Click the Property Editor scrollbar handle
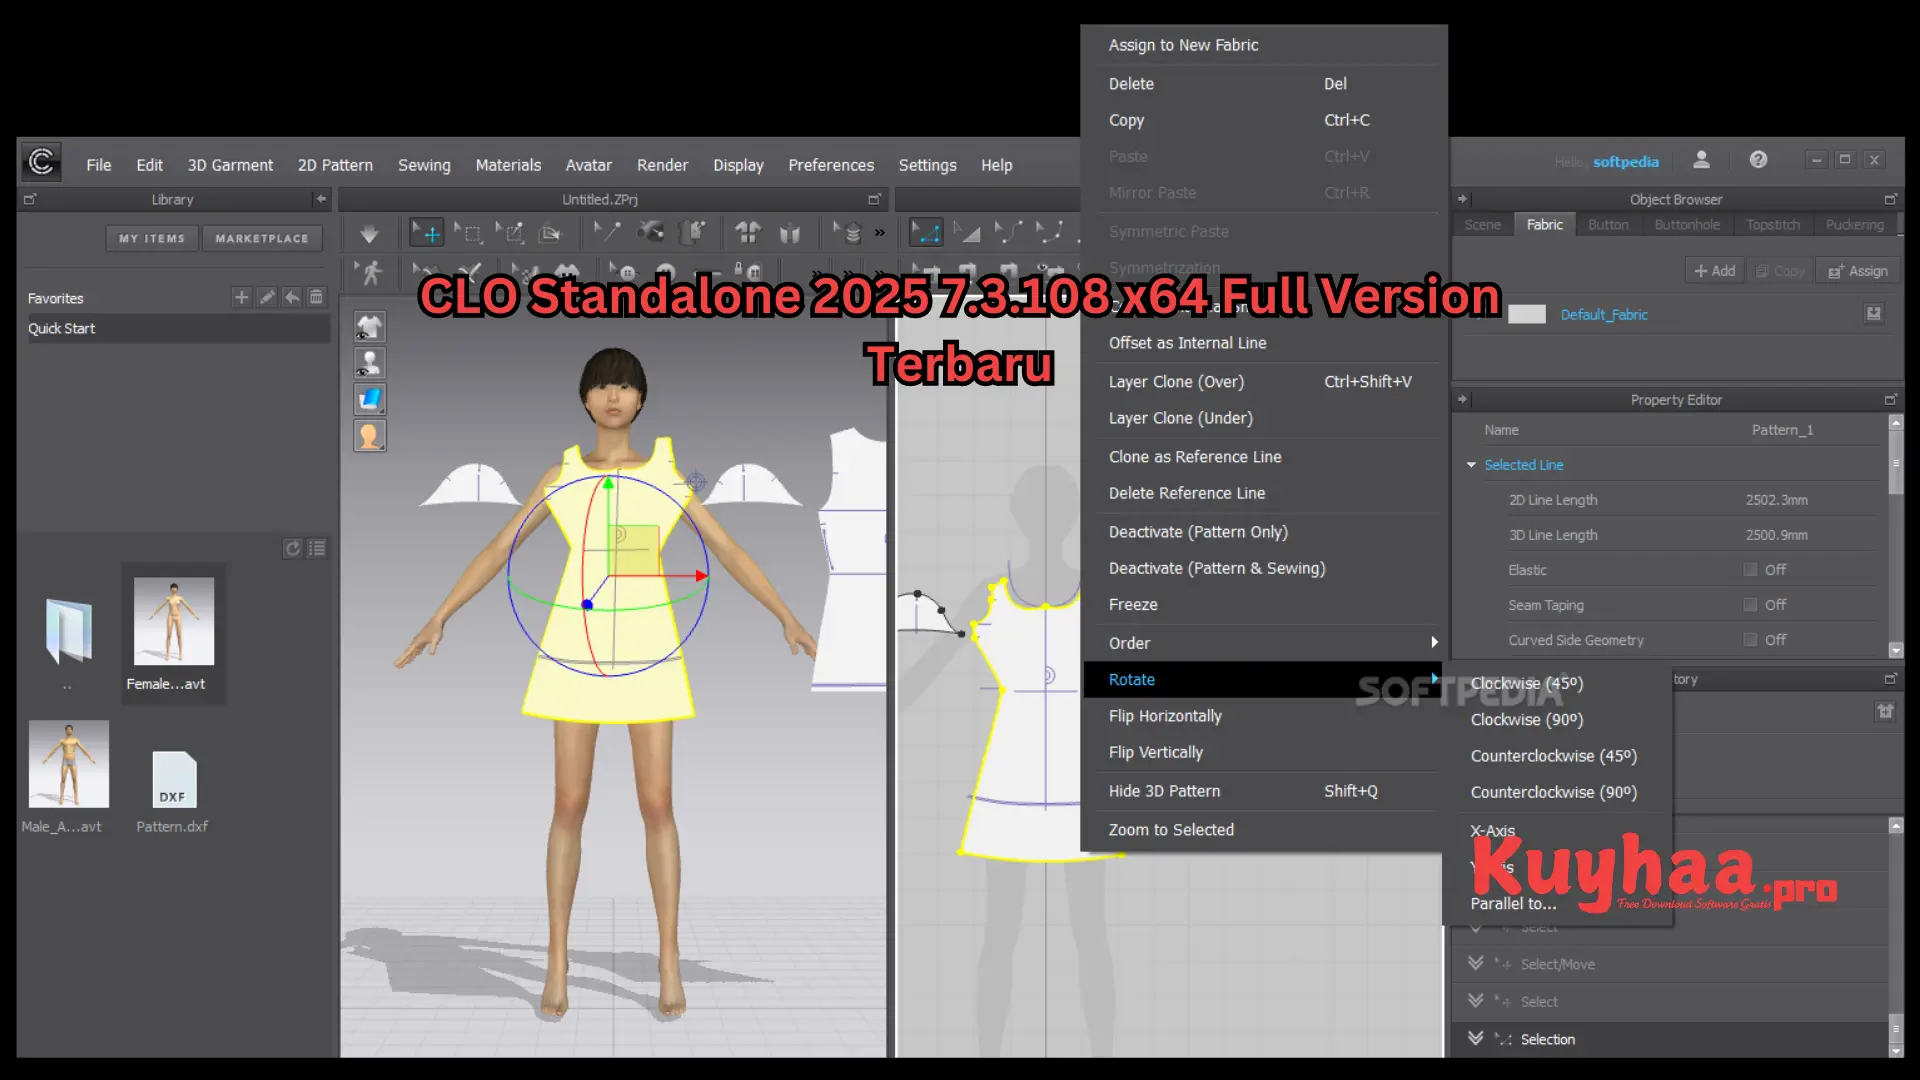1920x1080 pixels. pyautogui.click(x=1895, y=463)
